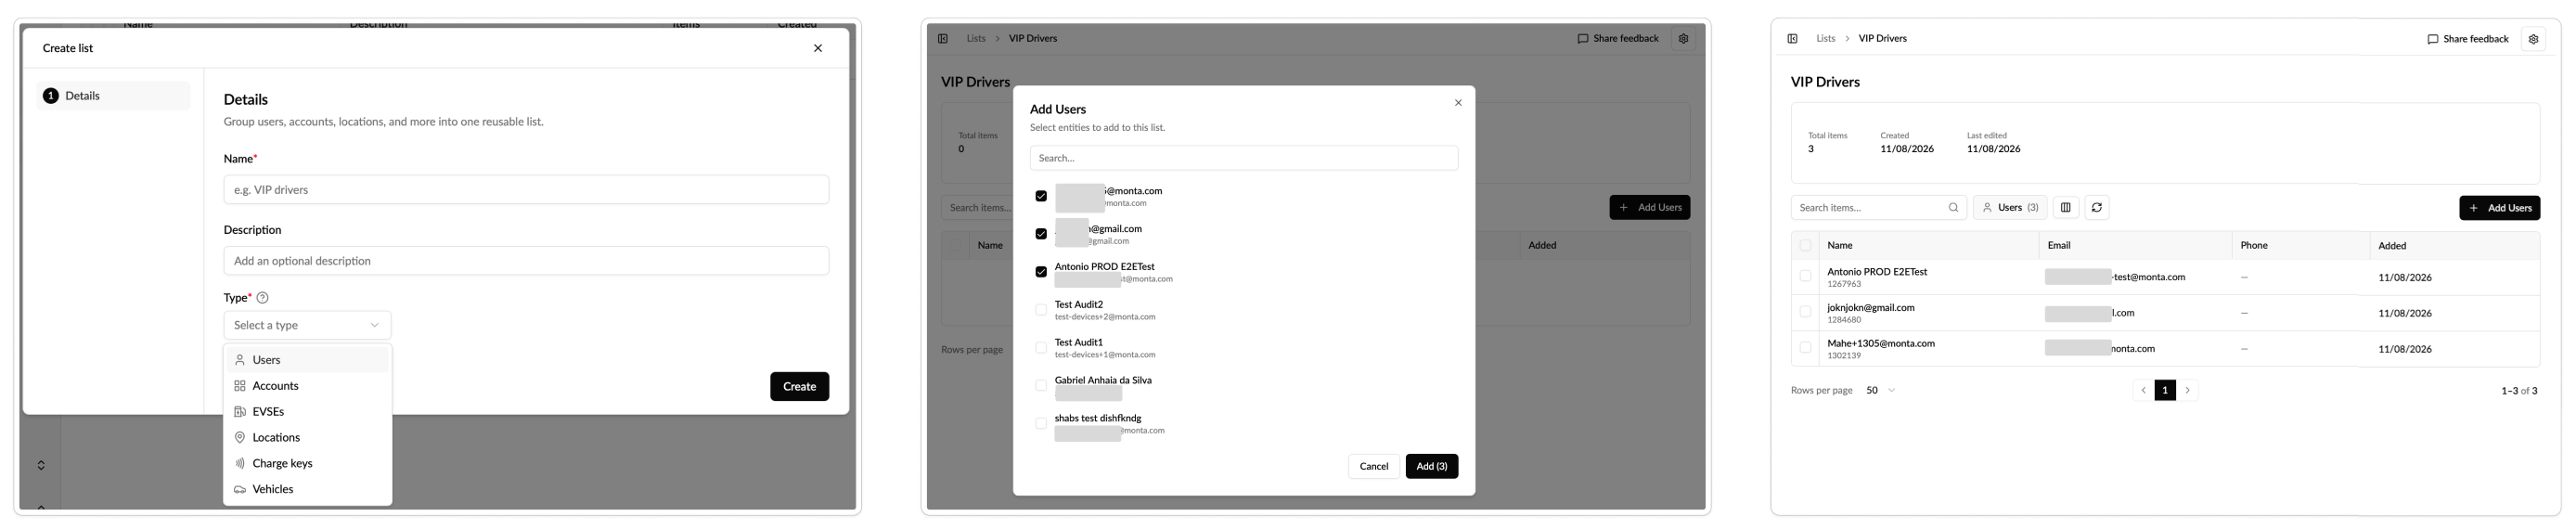The image size is (2576, 529).
Task: Click the Add (3) button
Action: point(1432,467)
